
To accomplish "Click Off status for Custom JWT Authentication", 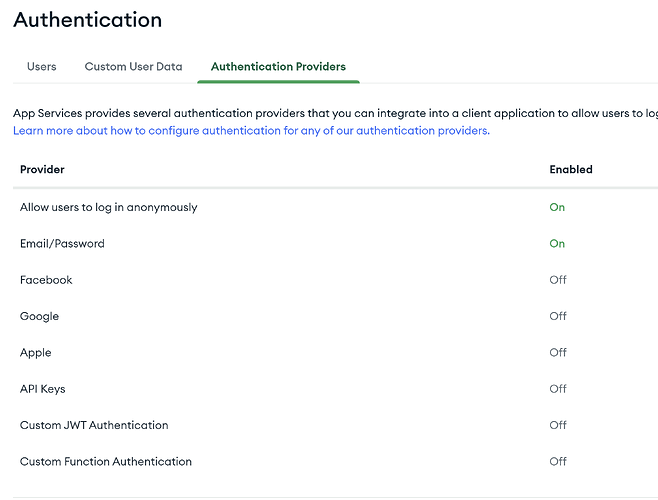I will tap(558, 426).
